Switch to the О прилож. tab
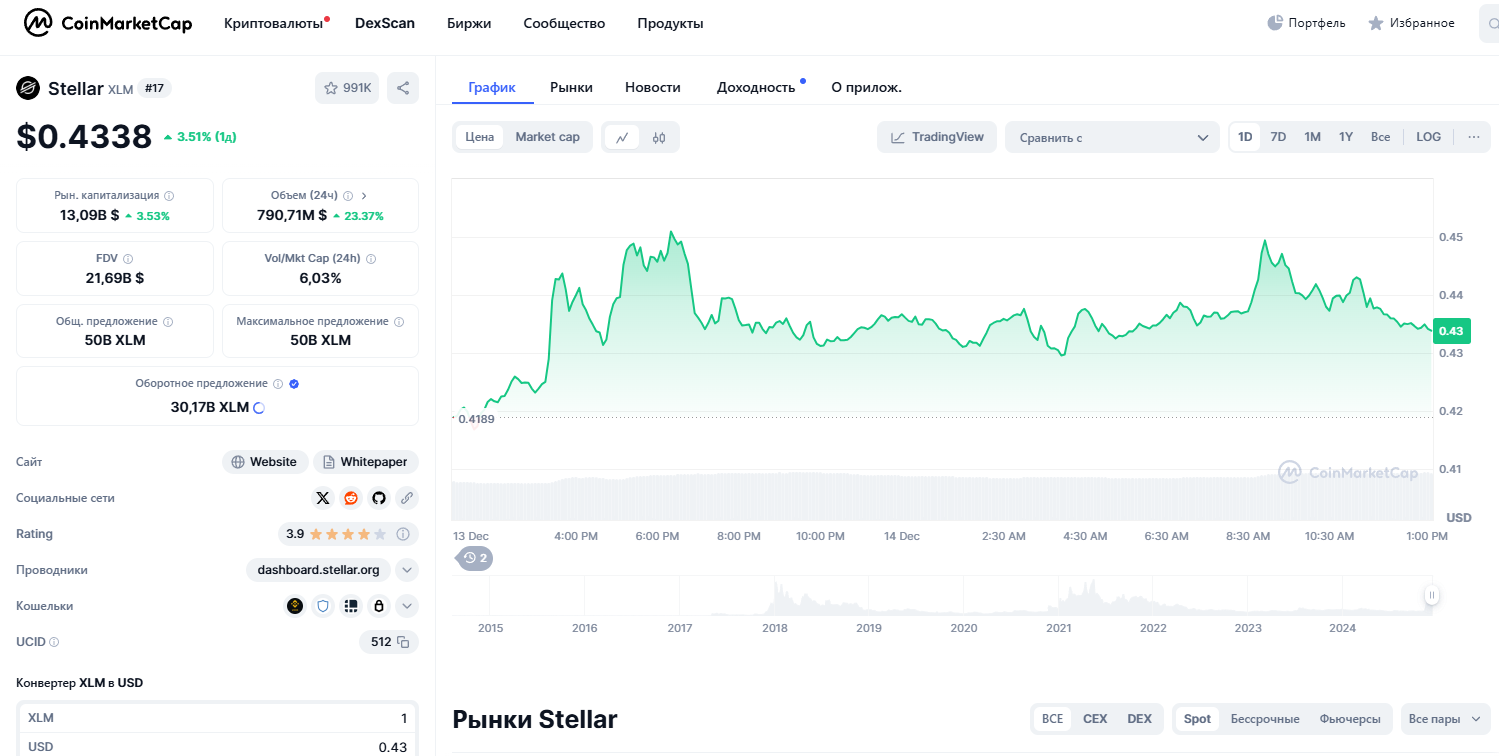The height and width of the screenshot is (756, 1499). coord(867,87)
